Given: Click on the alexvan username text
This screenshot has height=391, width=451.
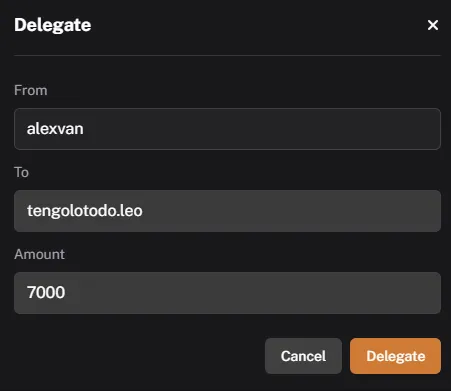Looking at the screenshot, I should [55, 129].
